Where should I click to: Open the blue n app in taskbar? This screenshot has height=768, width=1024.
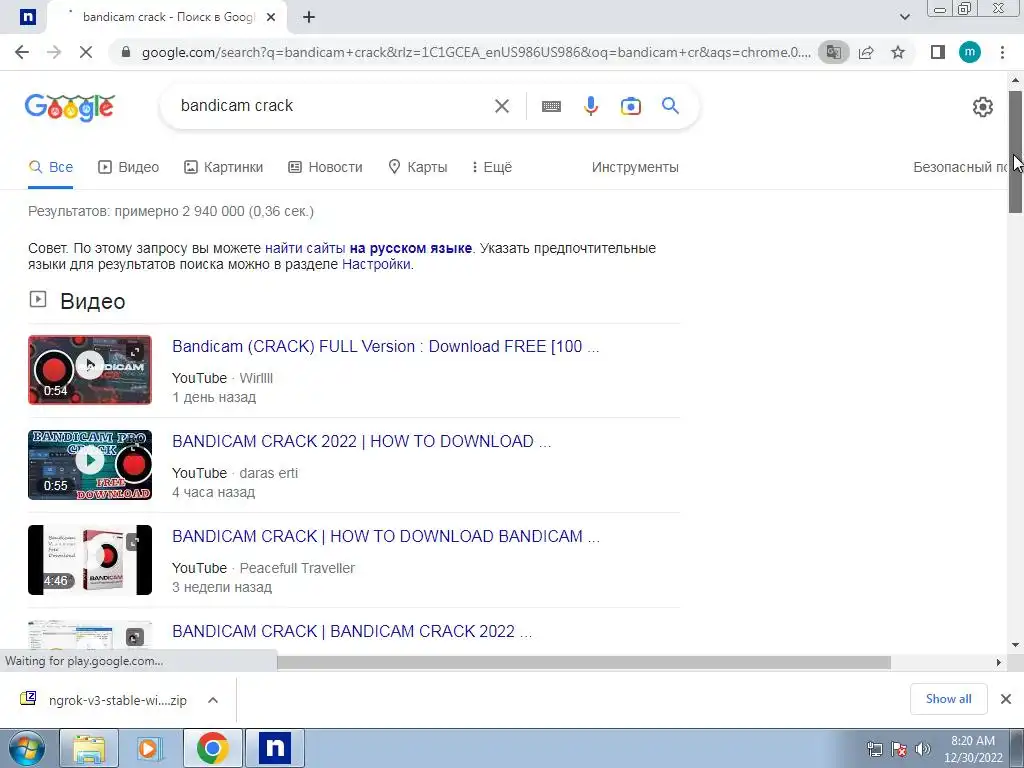click(275, 748)
